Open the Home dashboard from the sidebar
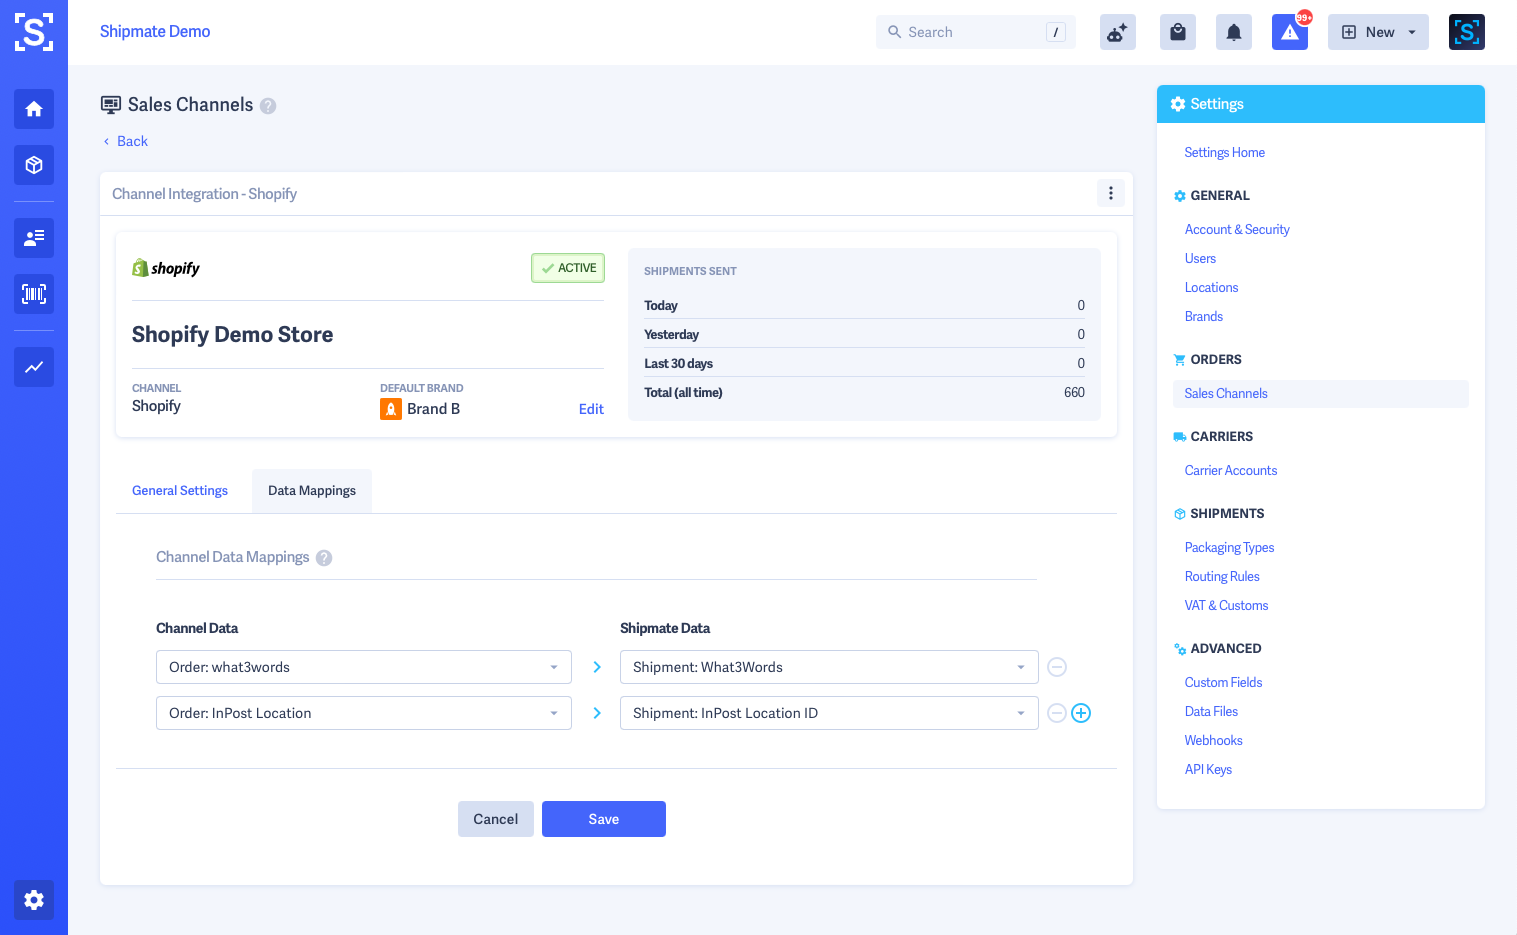1517x935 pixels. pos(33,109)
